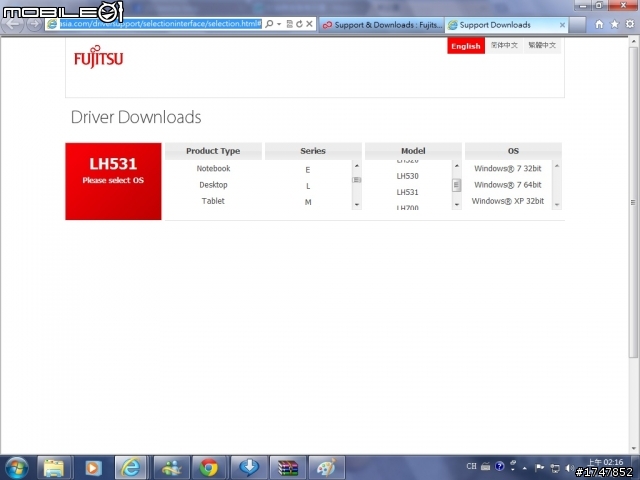
Task: Click the address bar search magnifier icon
Action: (269, 24)
